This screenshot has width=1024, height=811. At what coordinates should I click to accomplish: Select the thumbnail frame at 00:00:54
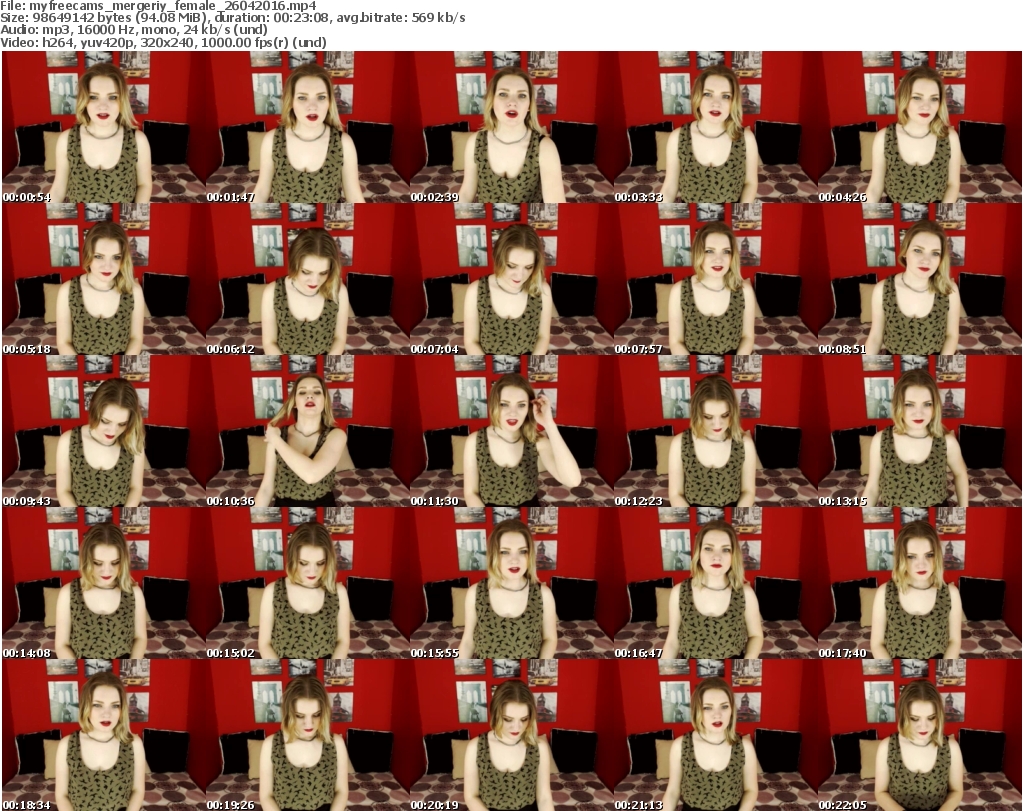(x=104, y=127)
